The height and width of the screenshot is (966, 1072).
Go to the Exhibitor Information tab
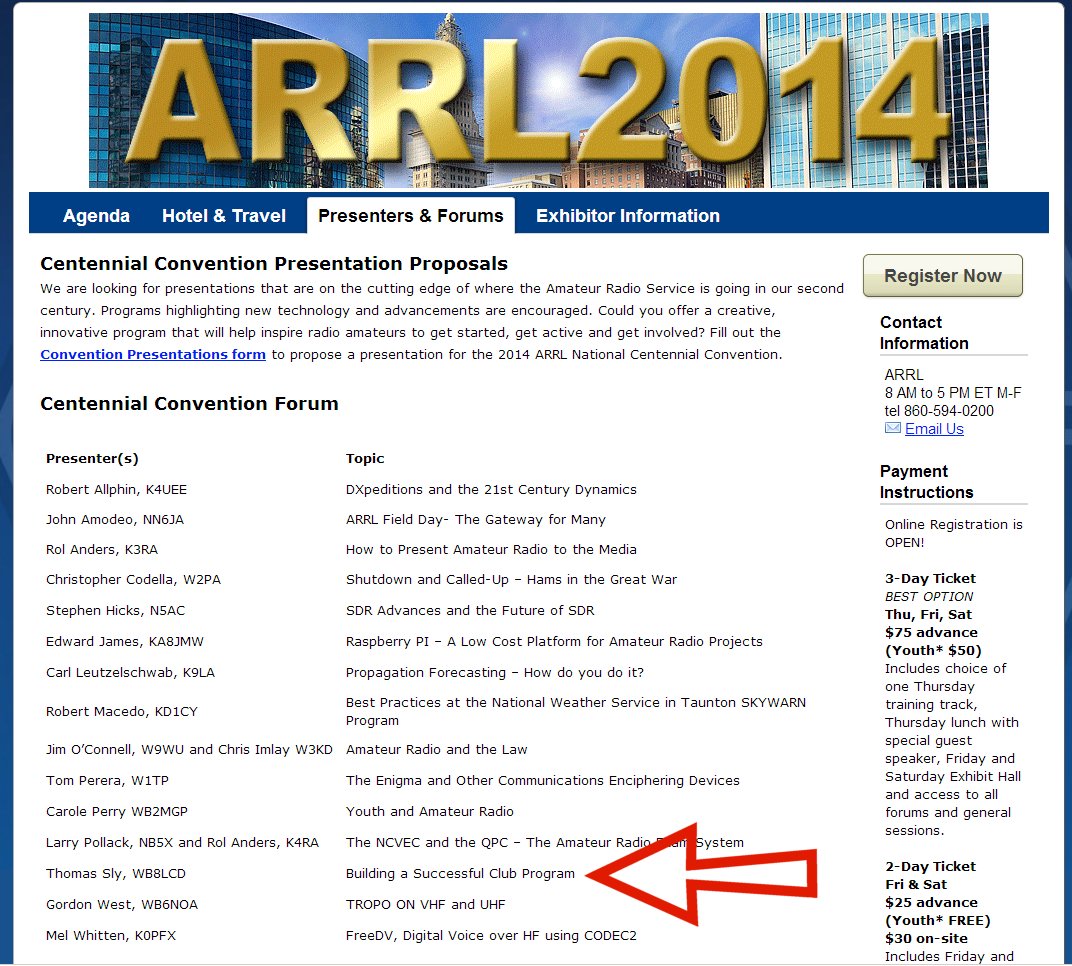628,216
